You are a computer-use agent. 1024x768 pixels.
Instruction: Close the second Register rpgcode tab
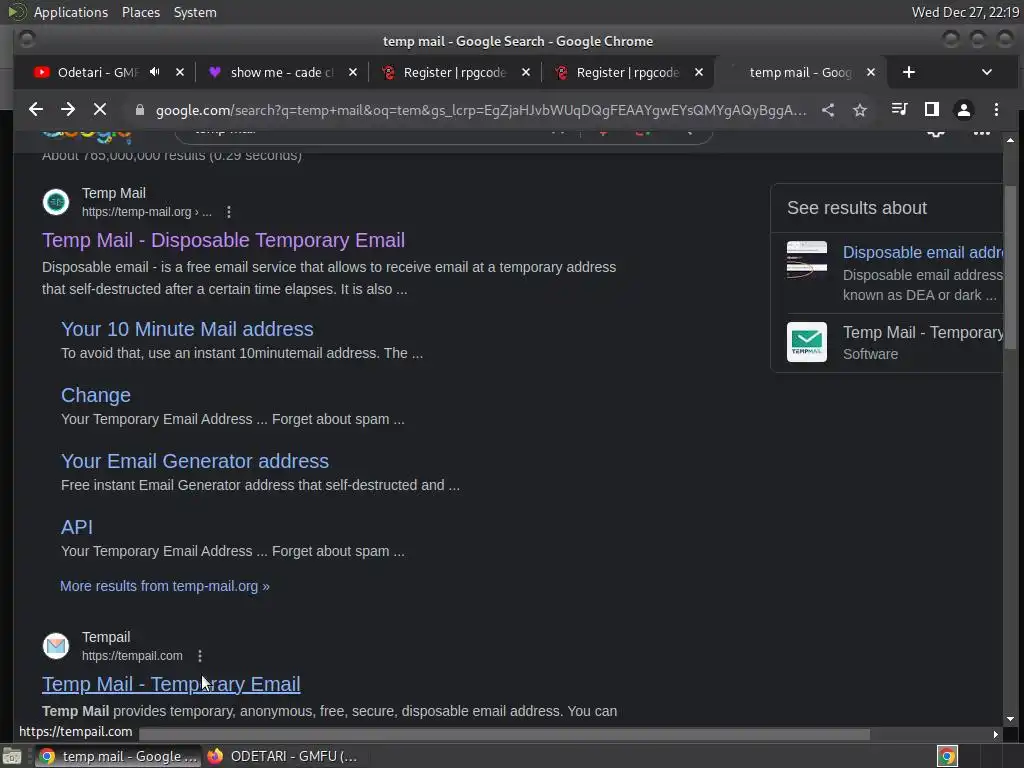click(x=699, y=72)
